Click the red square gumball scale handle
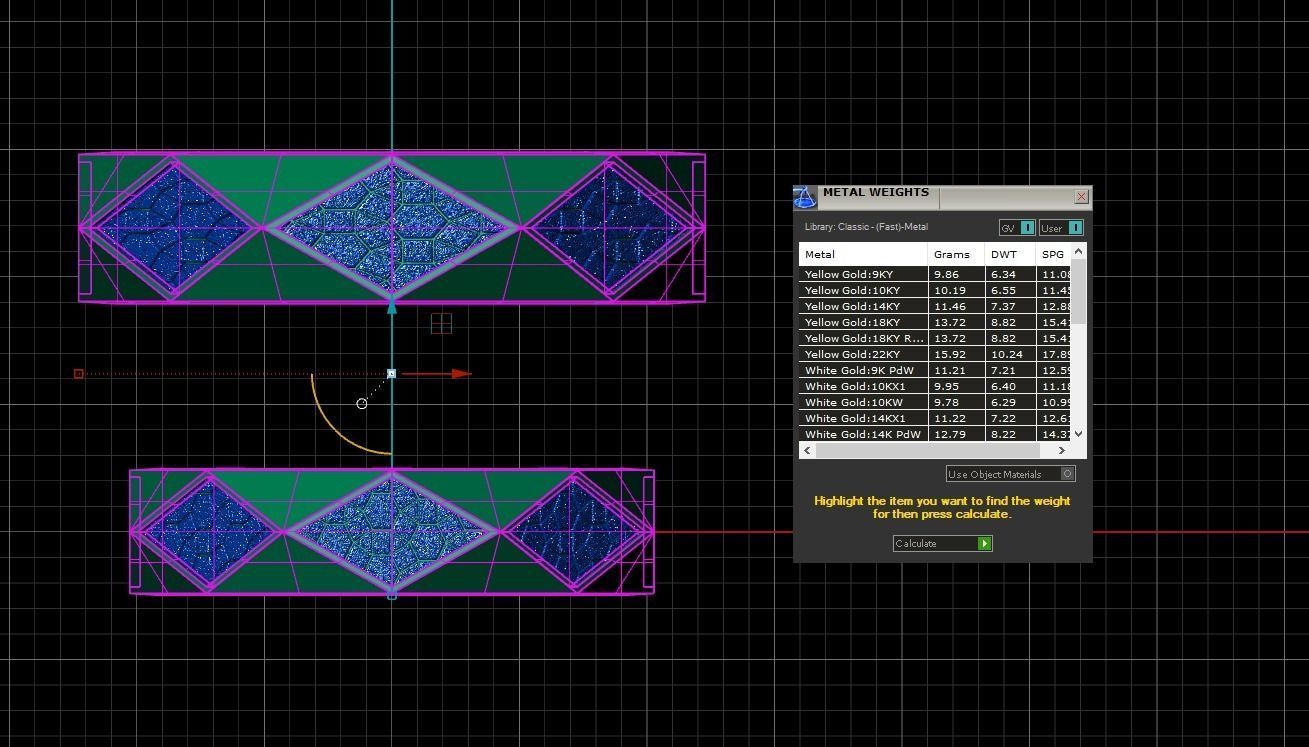This screenshot has height=747, width=1309. point(79,374)
